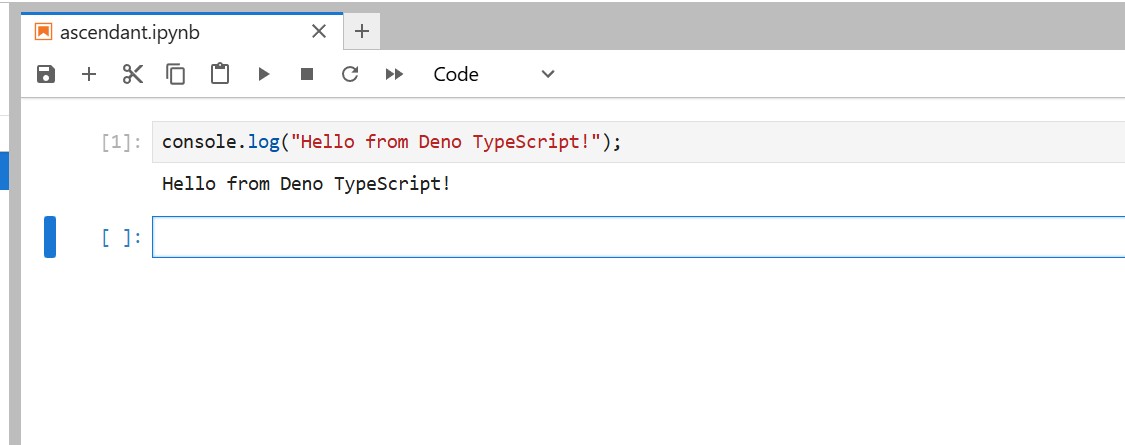Screen dimensions: 1125x445
Task: Interrupt the kernel with the stop square
Action: 307,74
